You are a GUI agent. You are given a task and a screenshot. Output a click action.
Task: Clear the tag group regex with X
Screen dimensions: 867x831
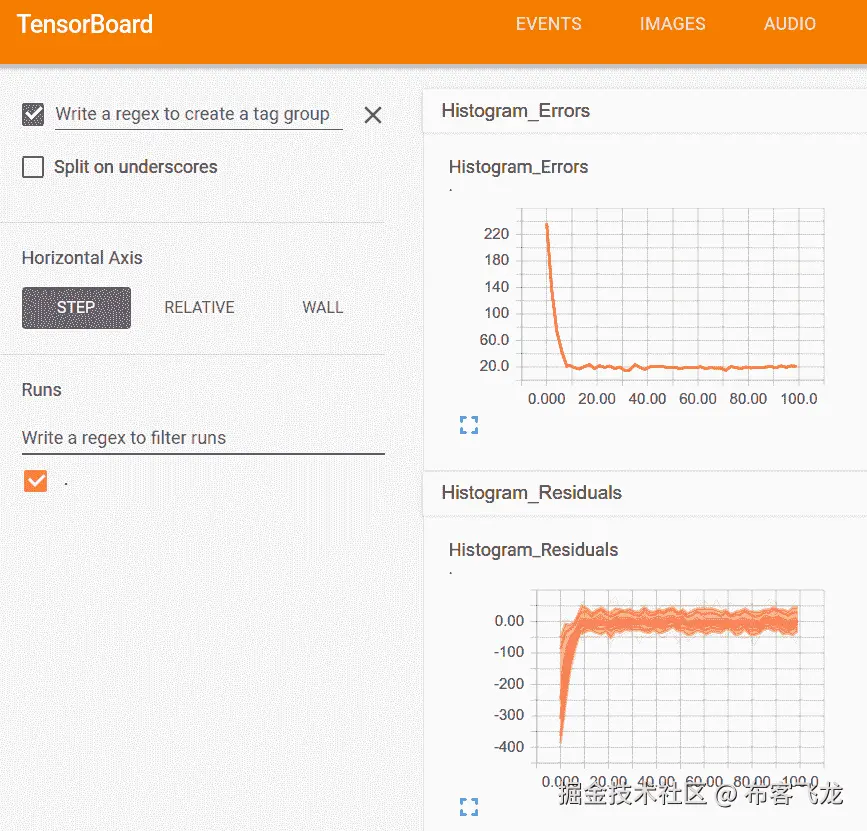tap(373, 115)
